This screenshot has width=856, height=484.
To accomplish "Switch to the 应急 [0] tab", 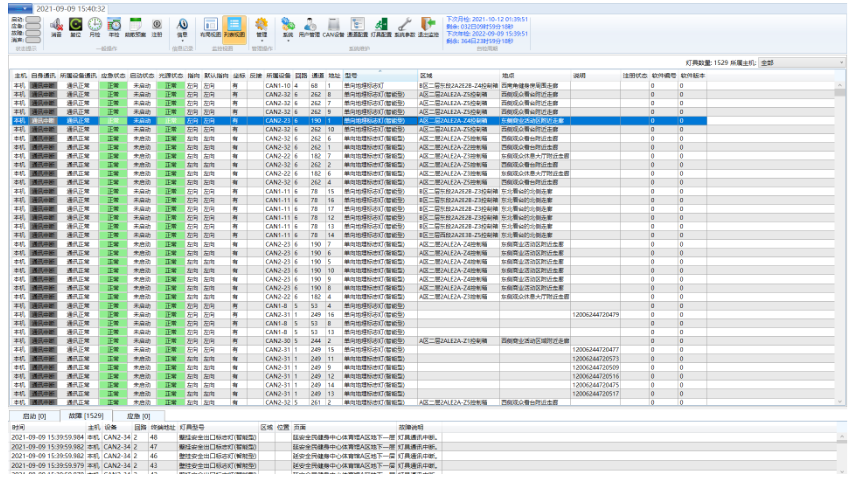I will pos(138,415).
